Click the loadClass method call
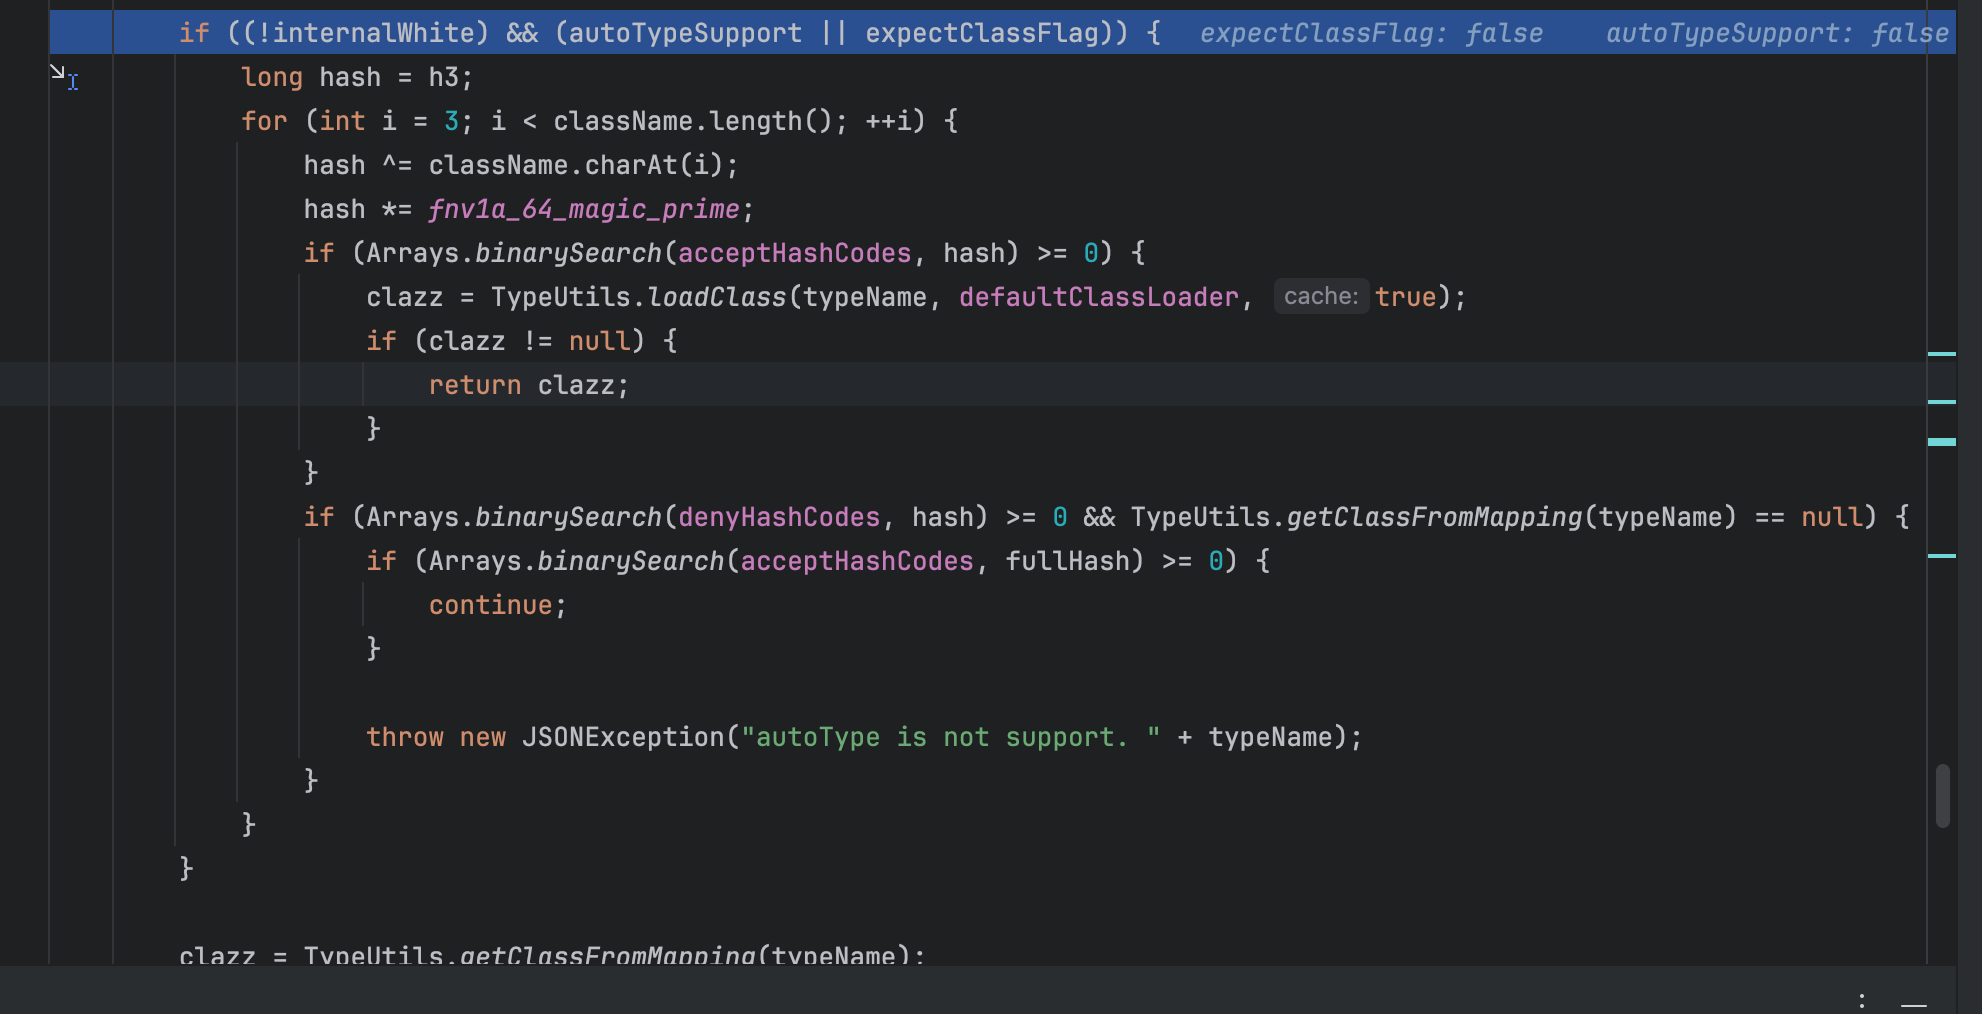 (717, 297)
